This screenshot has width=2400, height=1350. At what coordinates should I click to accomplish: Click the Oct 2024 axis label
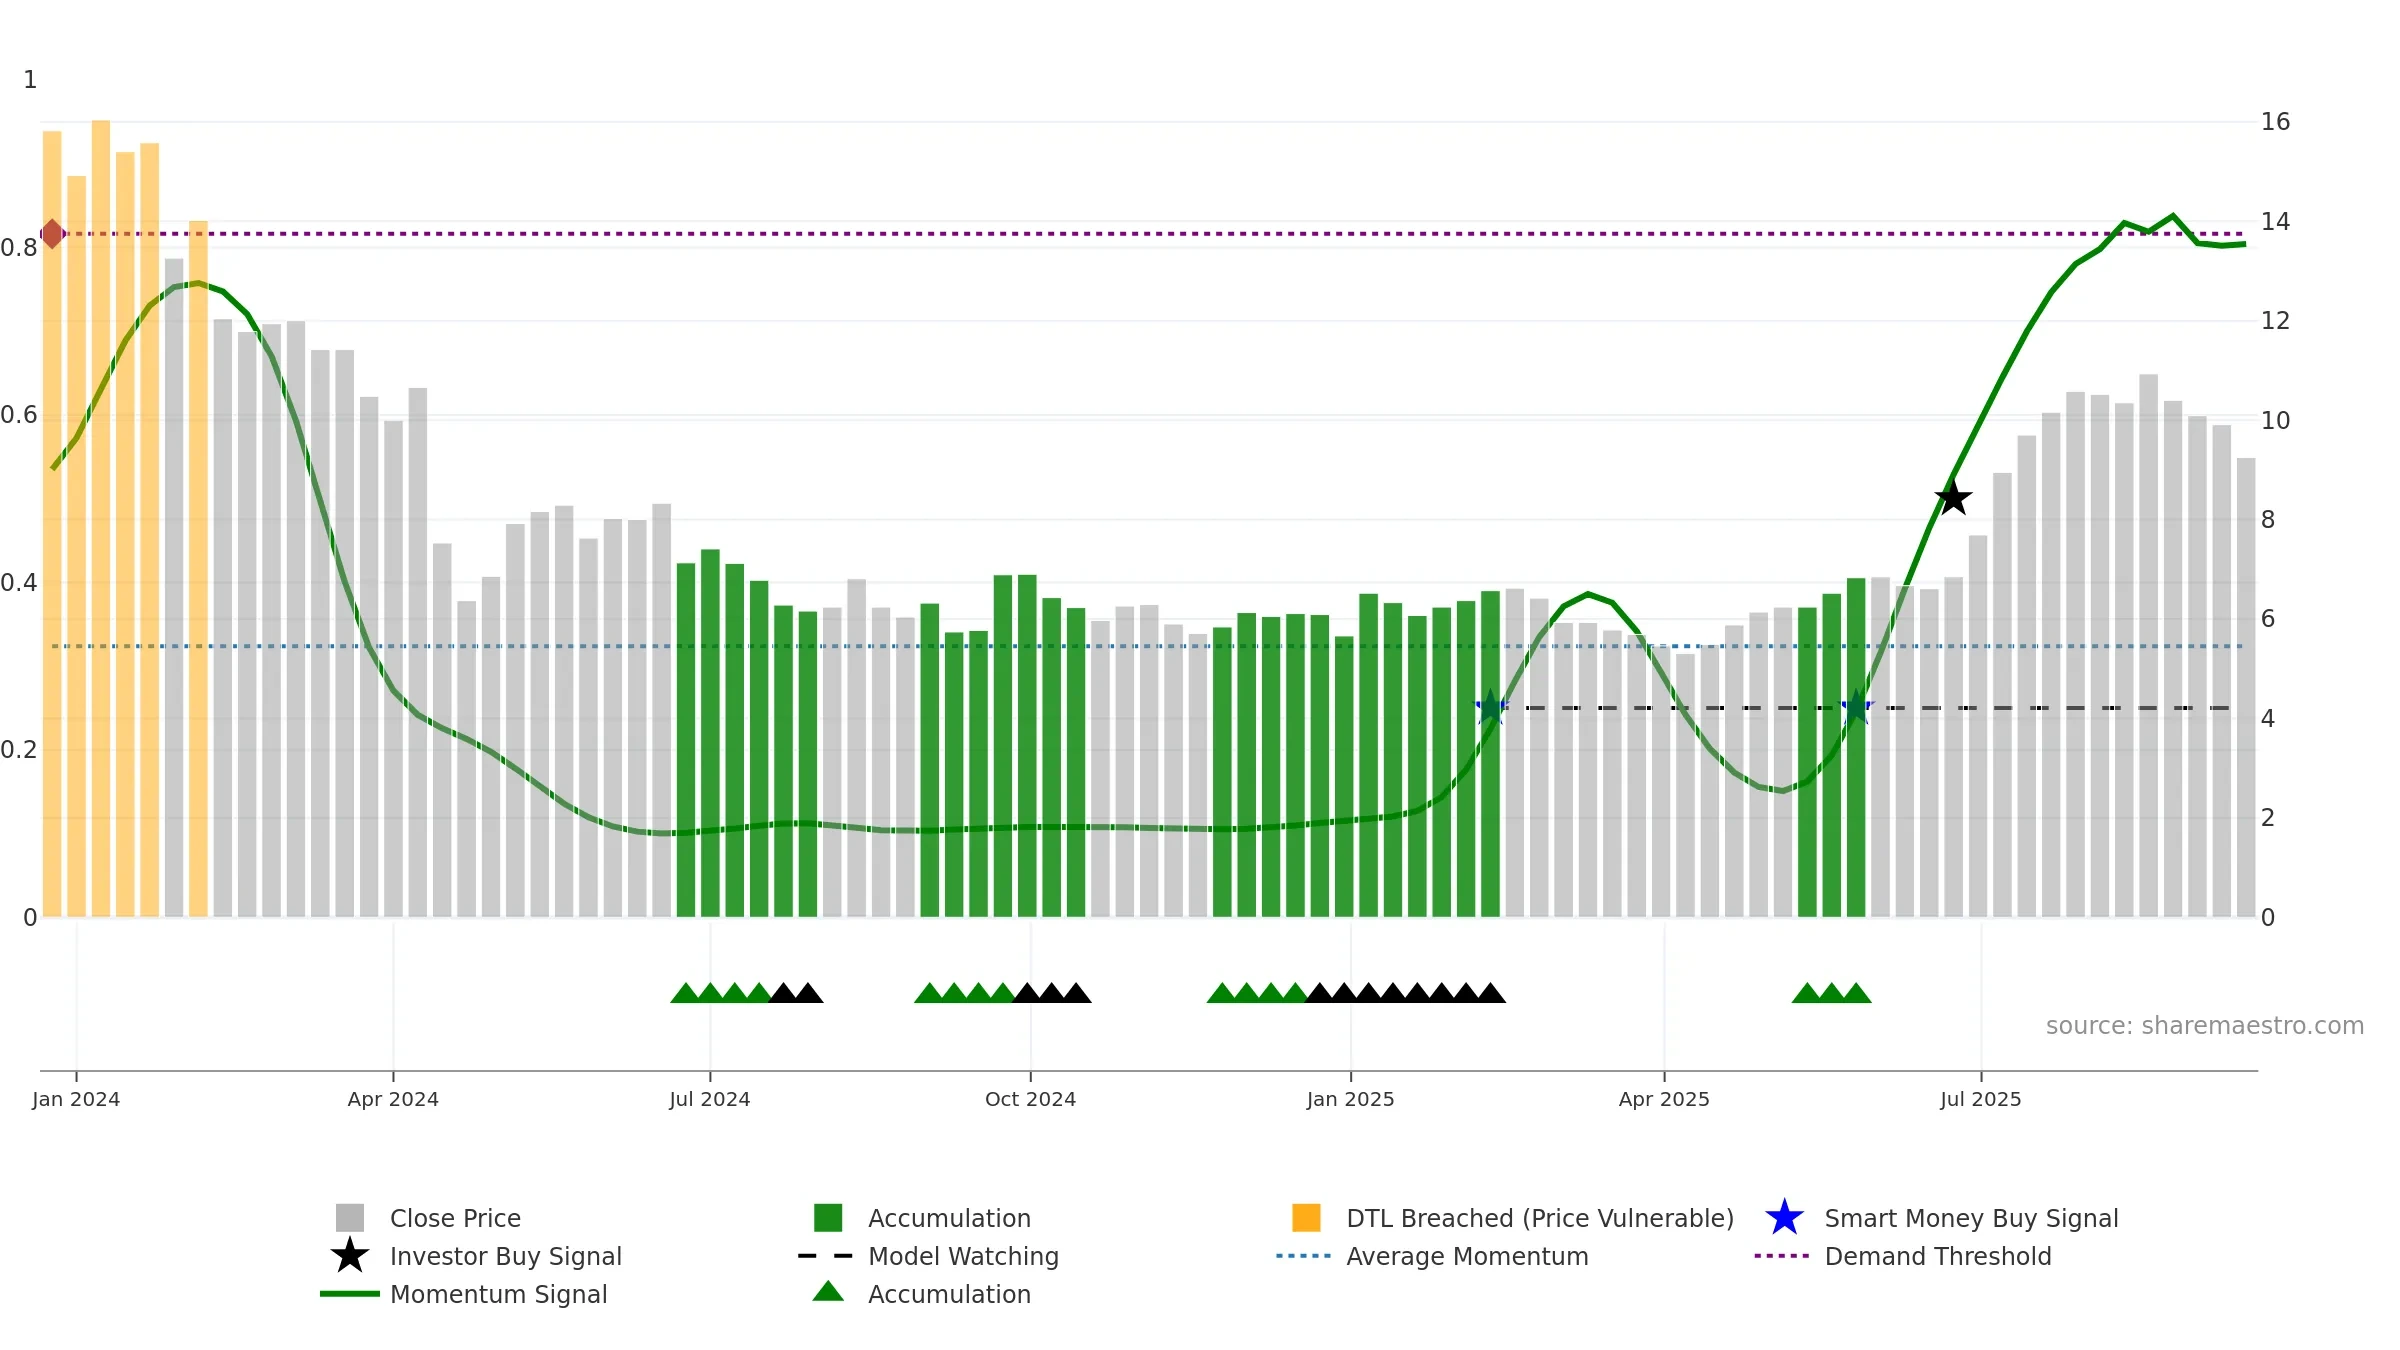coord(1030,1099)
